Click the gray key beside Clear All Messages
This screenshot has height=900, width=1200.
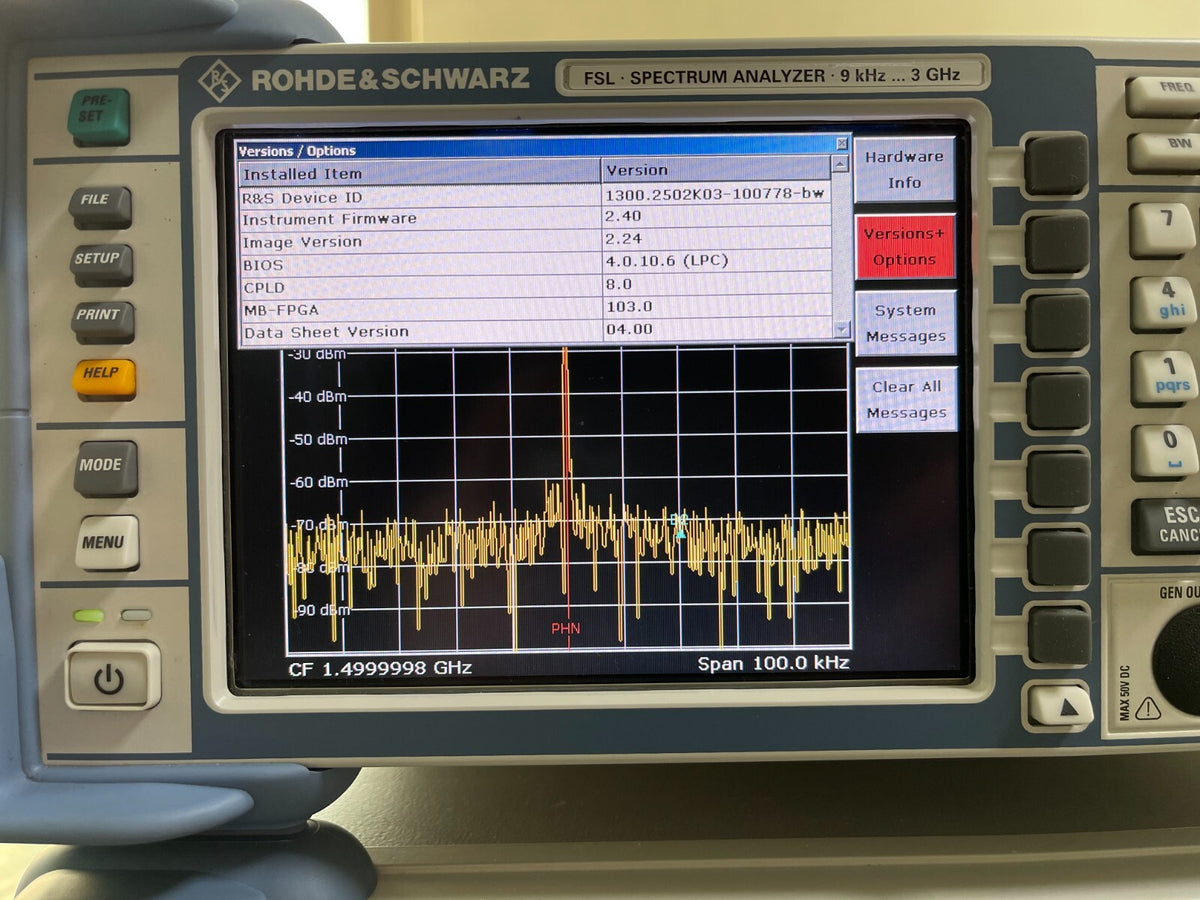click(1058, 401)
